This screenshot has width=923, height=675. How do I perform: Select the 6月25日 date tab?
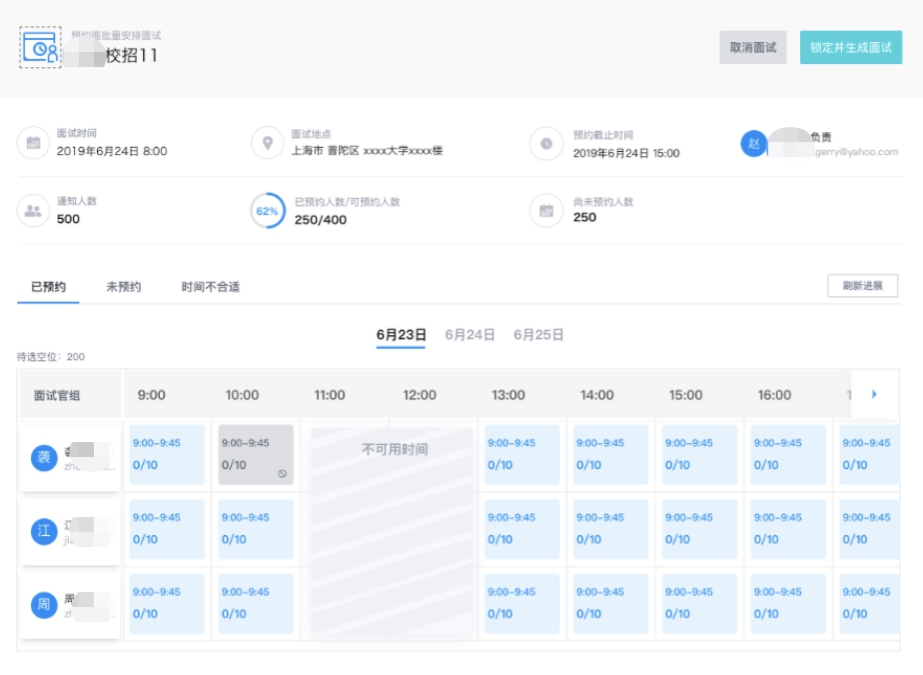[538, 335]
